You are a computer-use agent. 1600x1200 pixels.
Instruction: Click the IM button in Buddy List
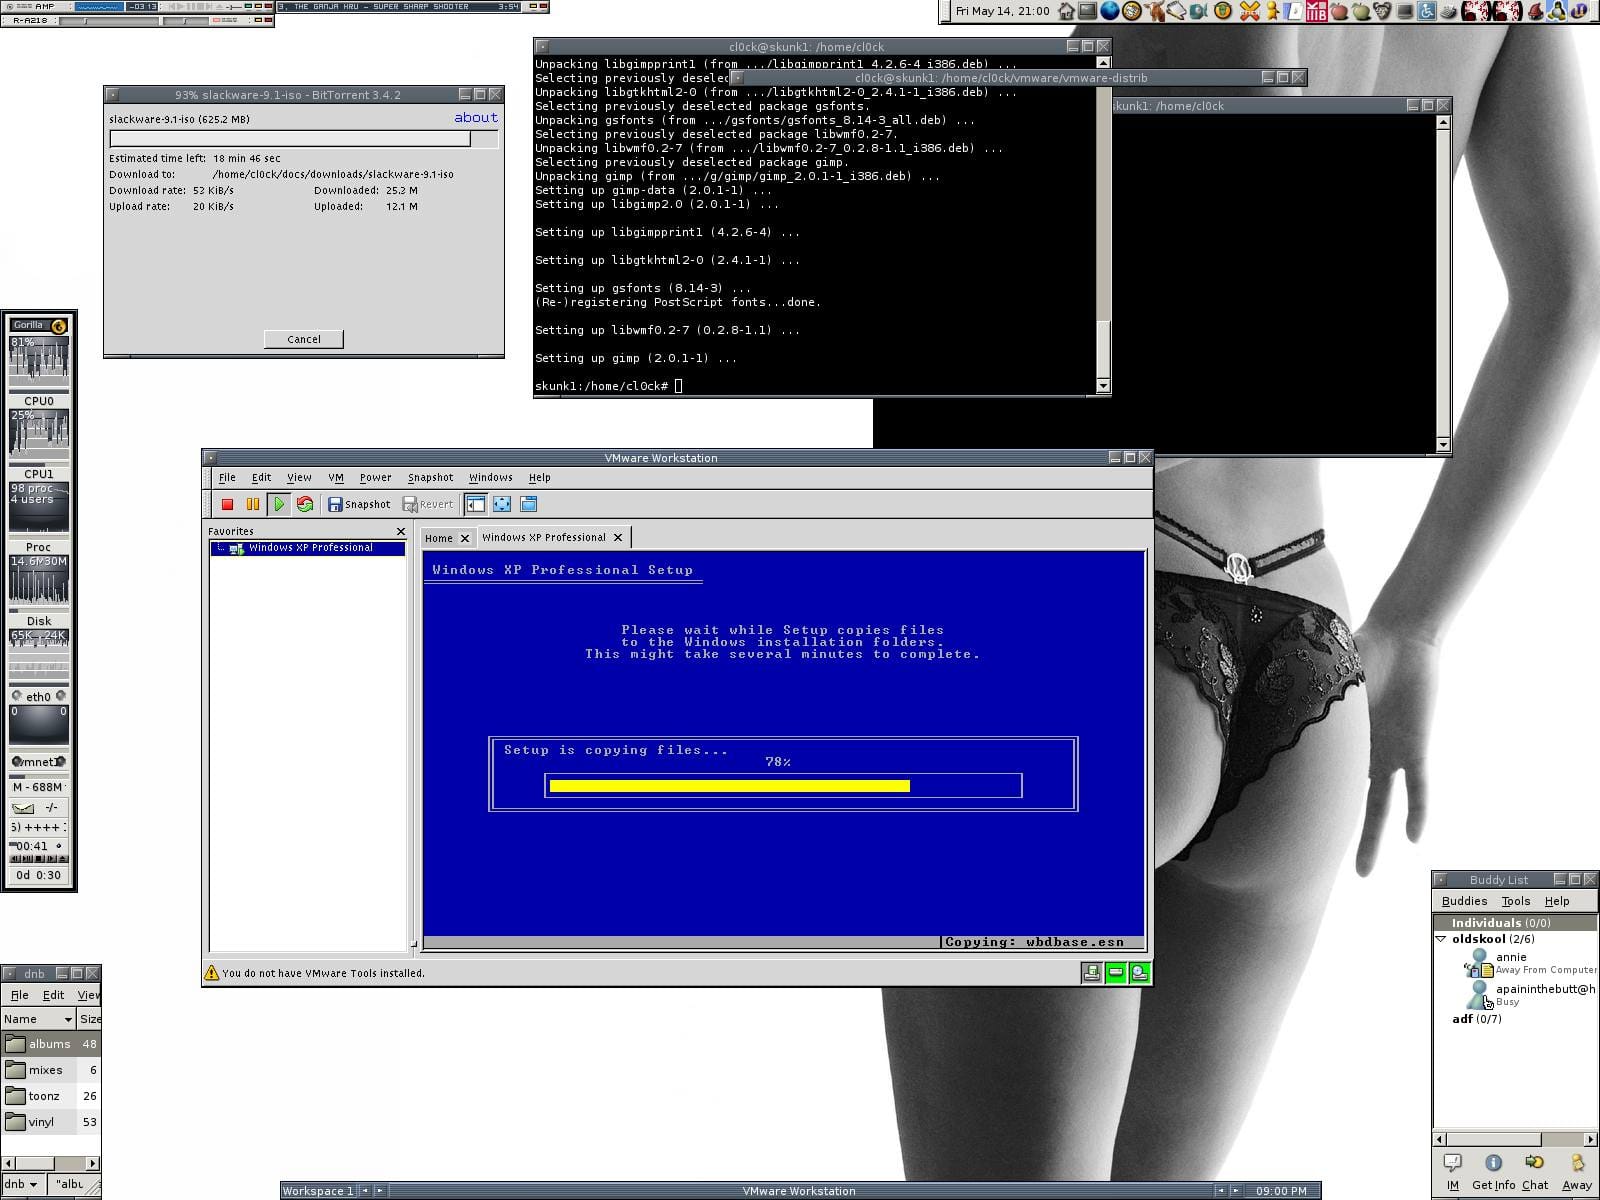pyautogui.click(x=1452, y=1172)
